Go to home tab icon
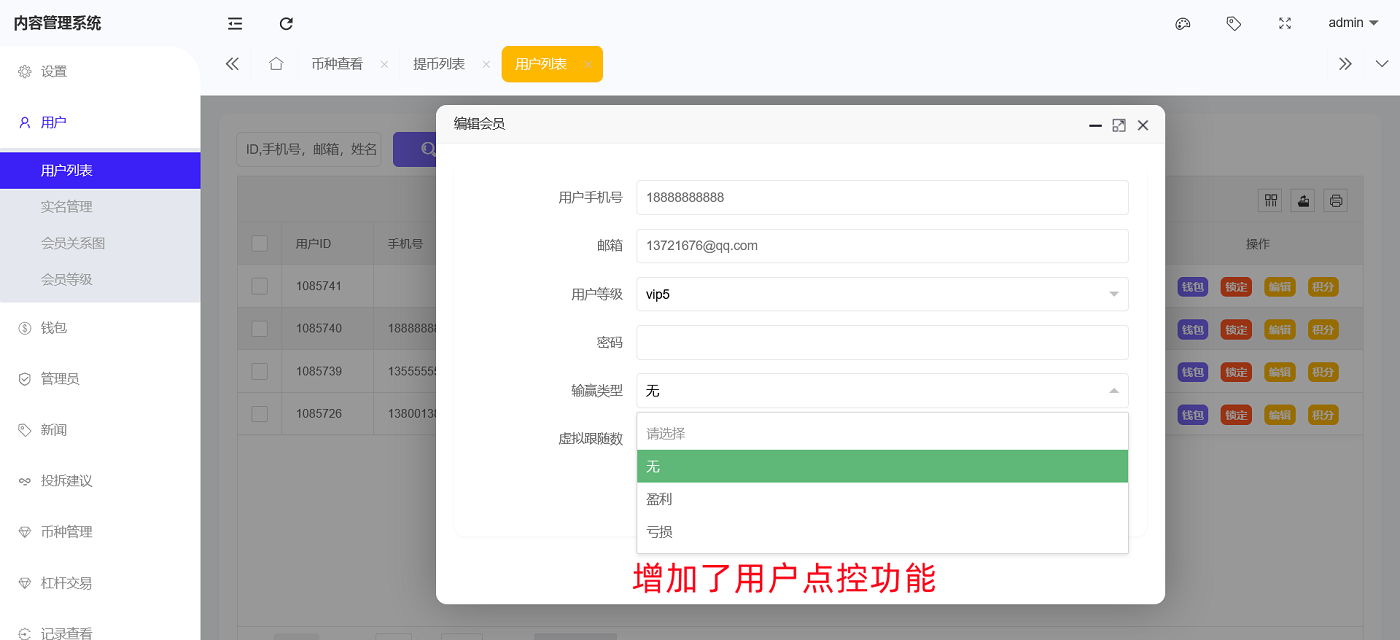 [x=276, y=64]
